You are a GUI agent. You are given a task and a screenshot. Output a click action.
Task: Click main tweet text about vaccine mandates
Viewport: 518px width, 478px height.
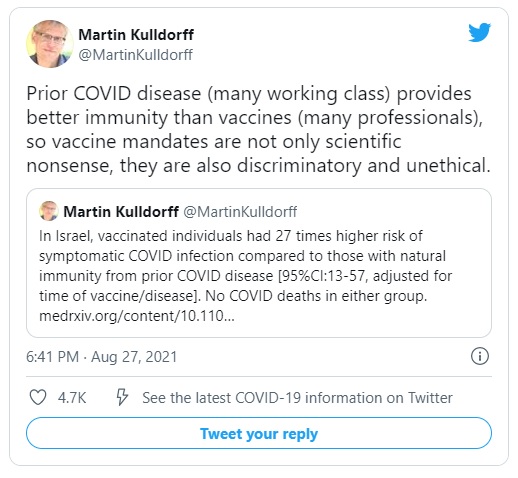coord(258,129)
